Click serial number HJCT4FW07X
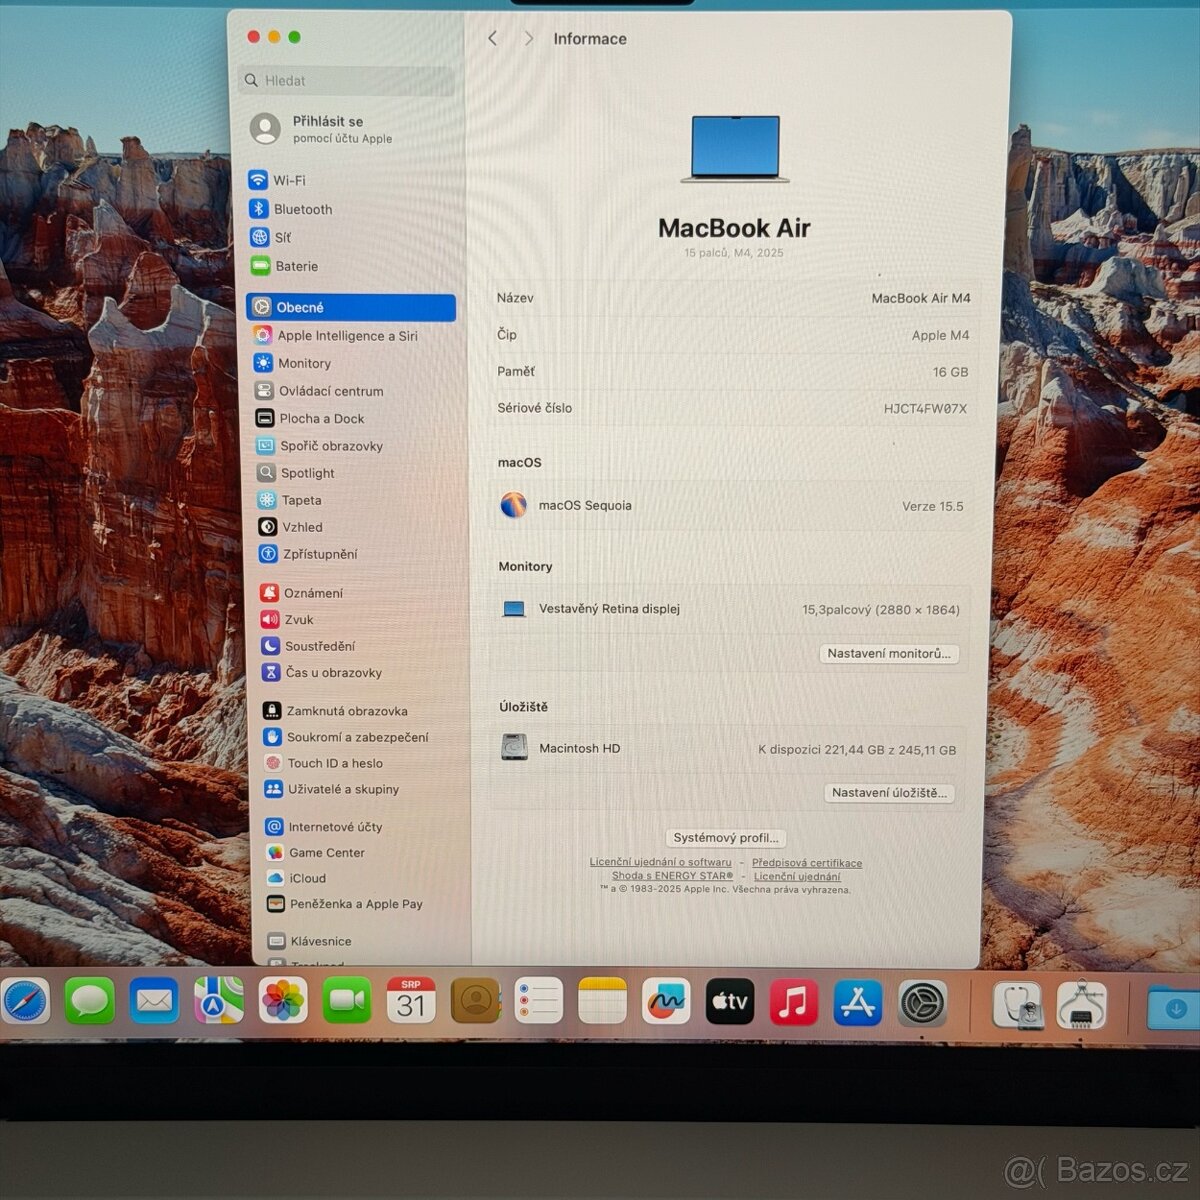1200x1200 pixels. [925, 408]
